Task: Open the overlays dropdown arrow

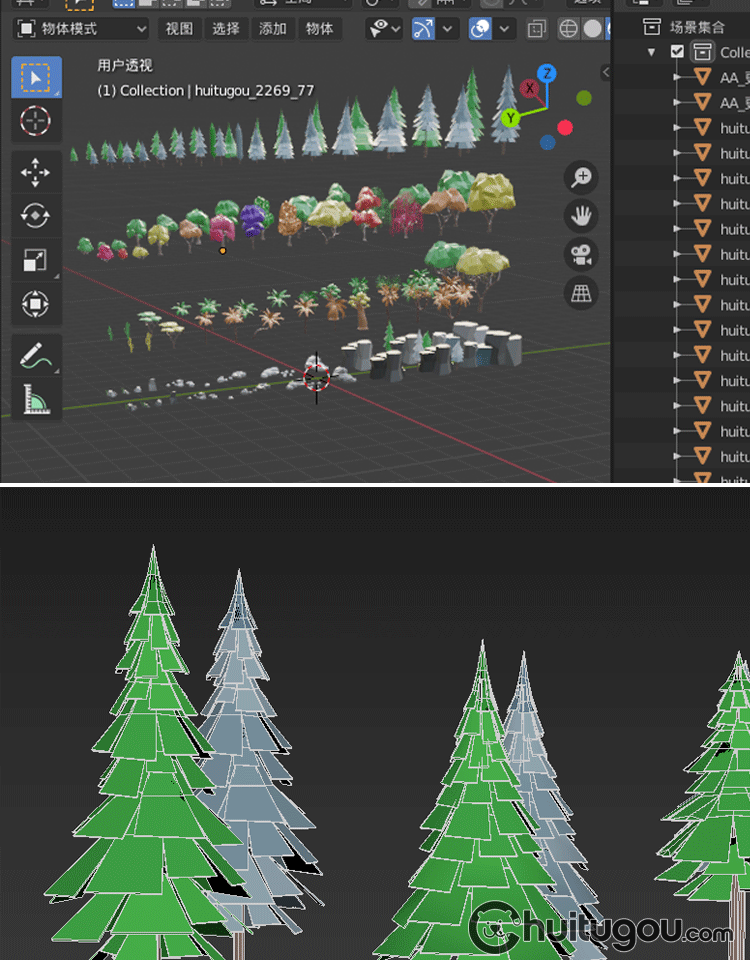Action: [506, 29]
